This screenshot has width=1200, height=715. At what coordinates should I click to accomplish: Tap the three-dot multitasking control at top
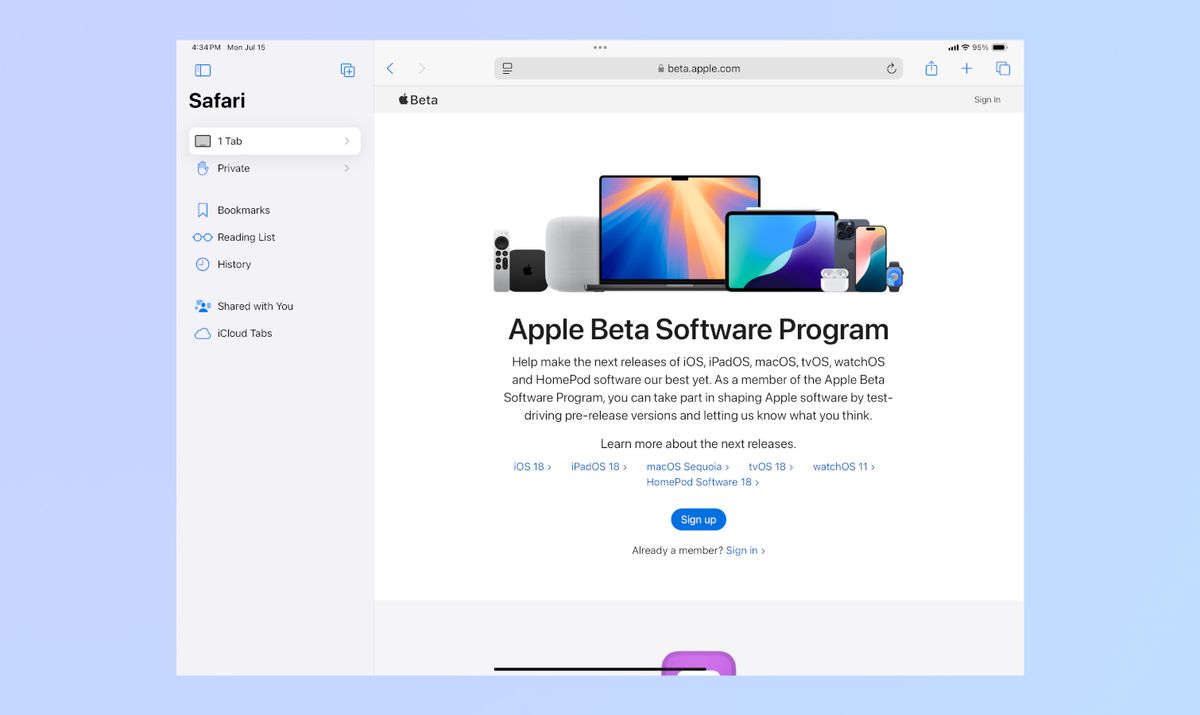[600, 47]
